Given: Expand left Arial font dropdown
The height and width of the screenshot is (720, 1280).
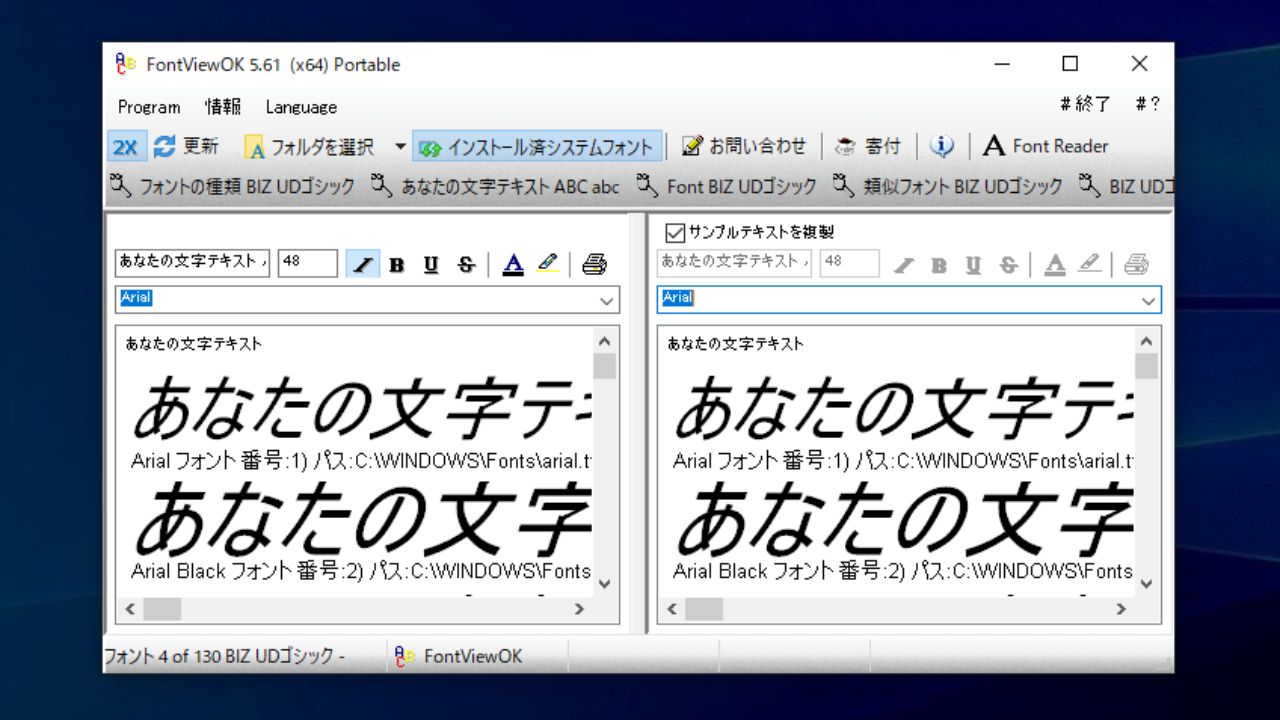Looking at the screenshot, I should tap(606, 300).
